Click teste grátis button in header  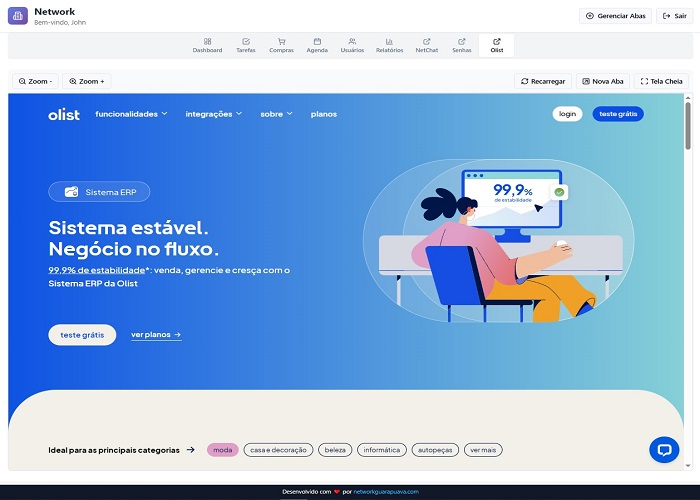click(618, 114)
